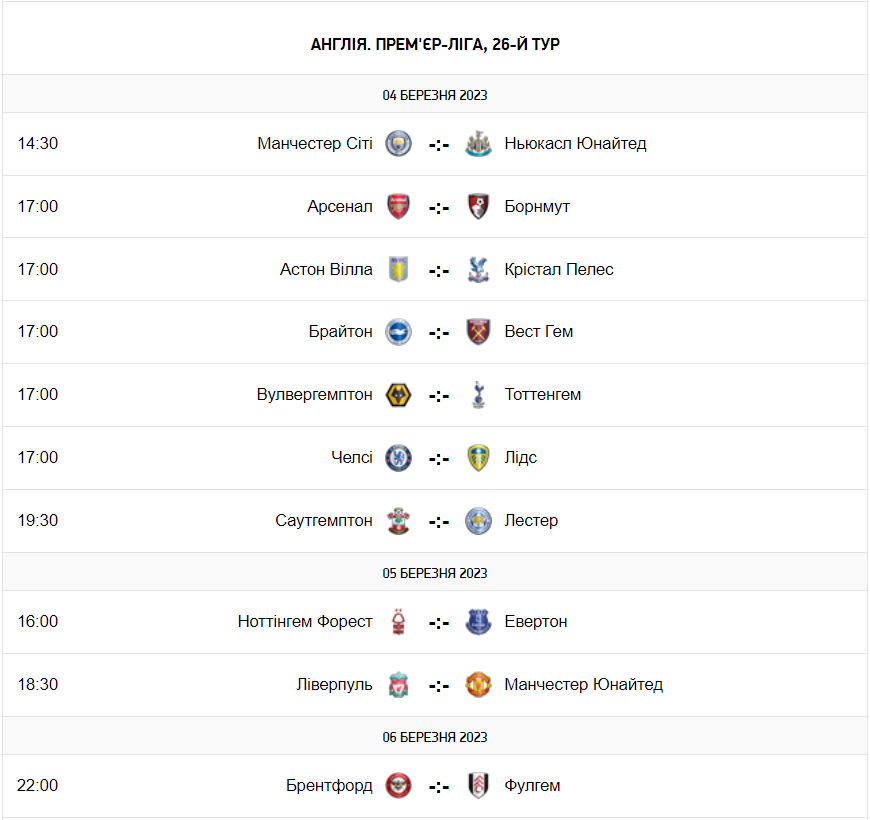870x820 pixels.
Task: Open the Брайтон team link
Action: pyautogui.click(x=340, y=332)
